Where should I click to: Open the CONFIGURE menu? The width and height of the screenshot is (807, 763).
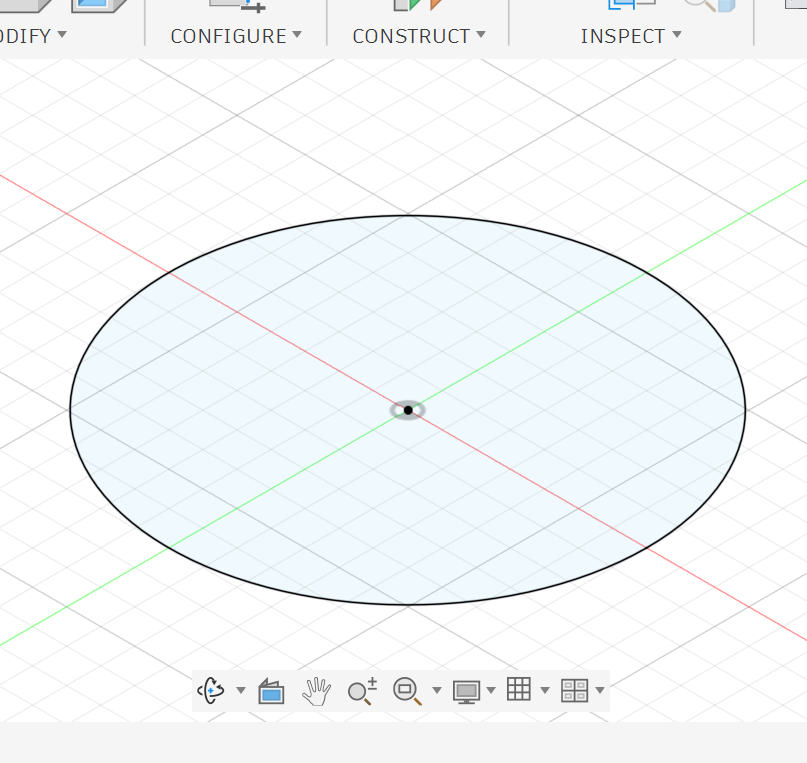[236, 36]
